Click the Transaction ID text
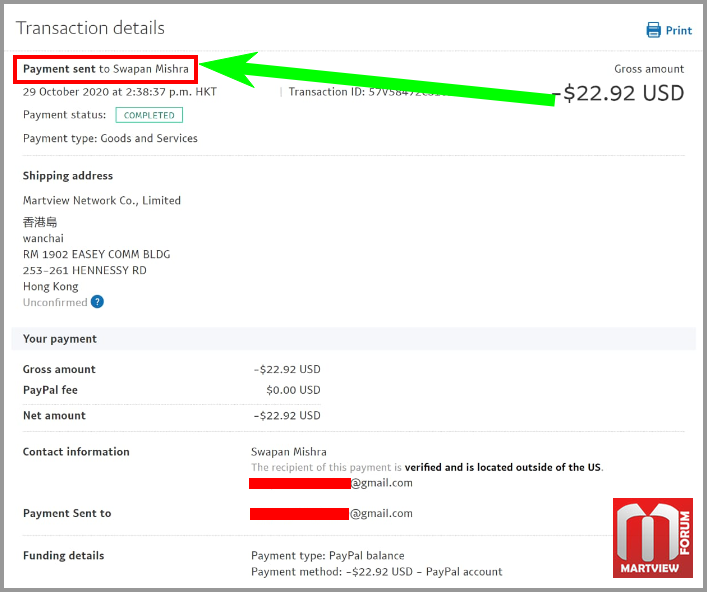The width and height of the screenshot is (707, 592). [367, 92]
